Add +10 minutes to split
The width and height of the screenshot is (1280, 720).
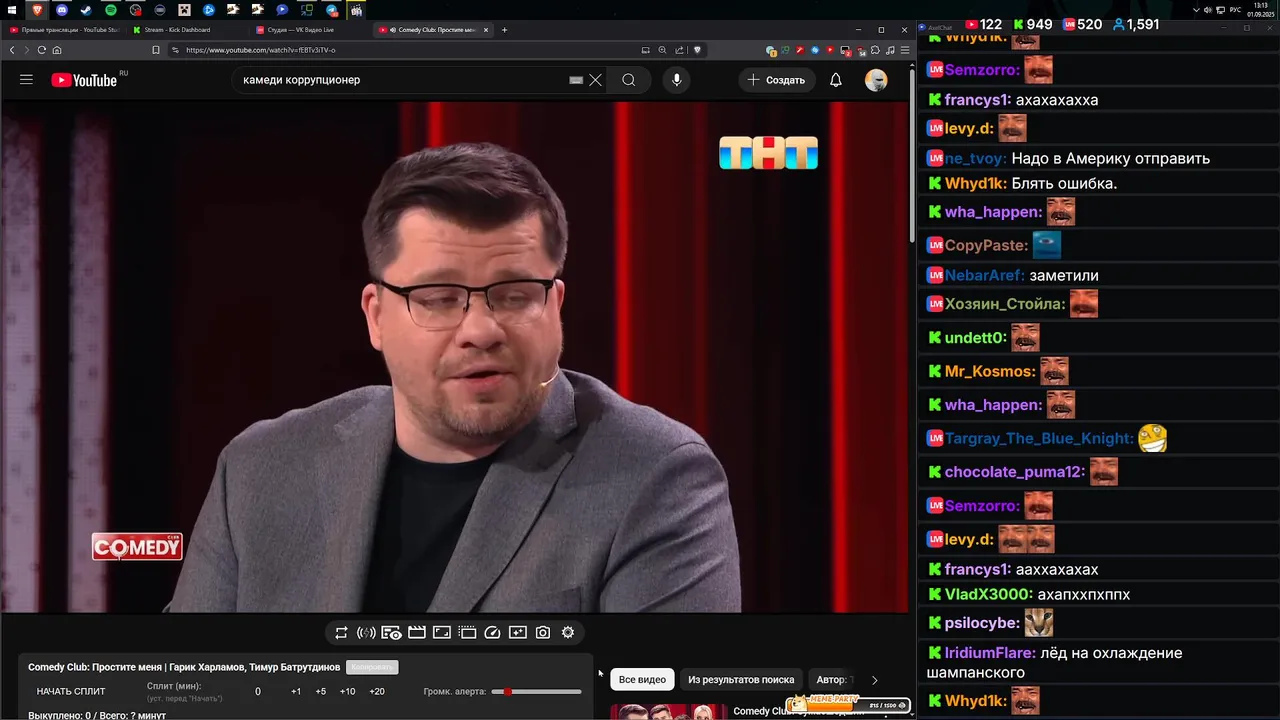coord(347,691)
